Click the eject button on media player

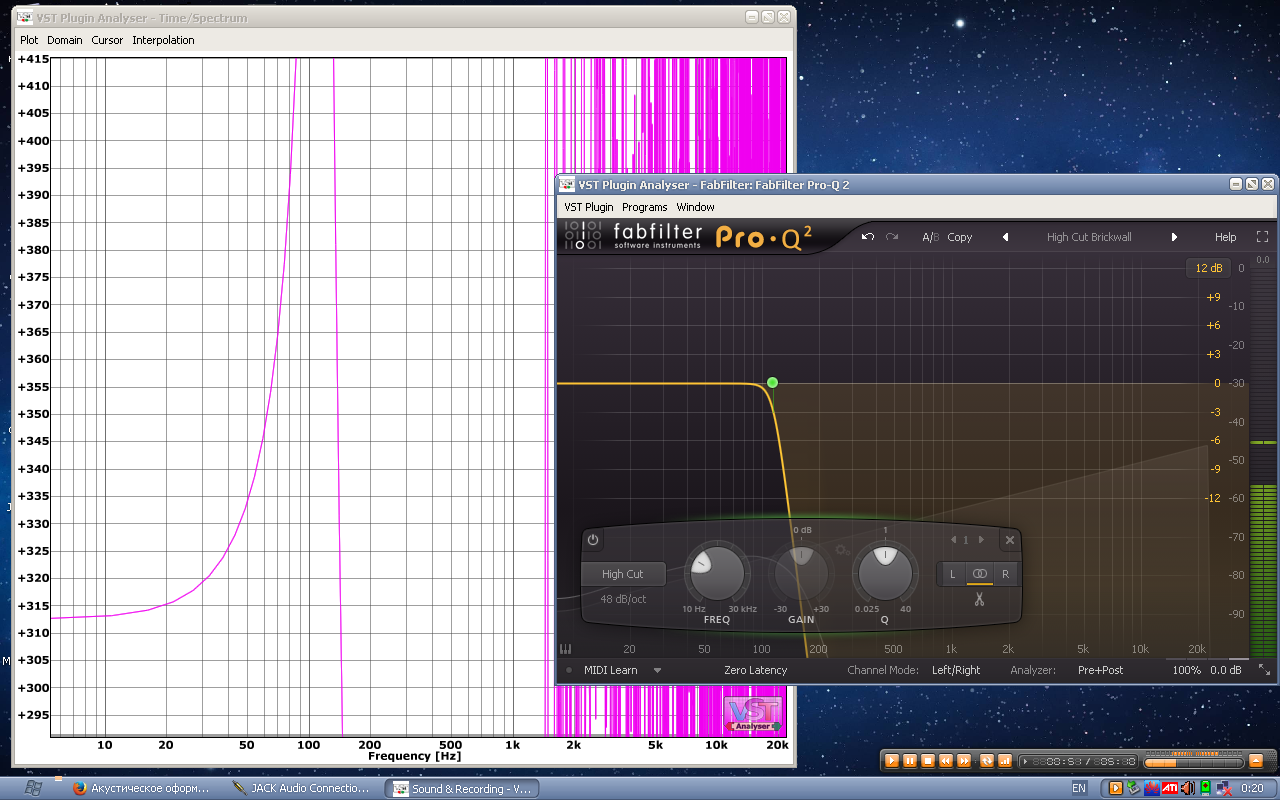coord(1256,761)
